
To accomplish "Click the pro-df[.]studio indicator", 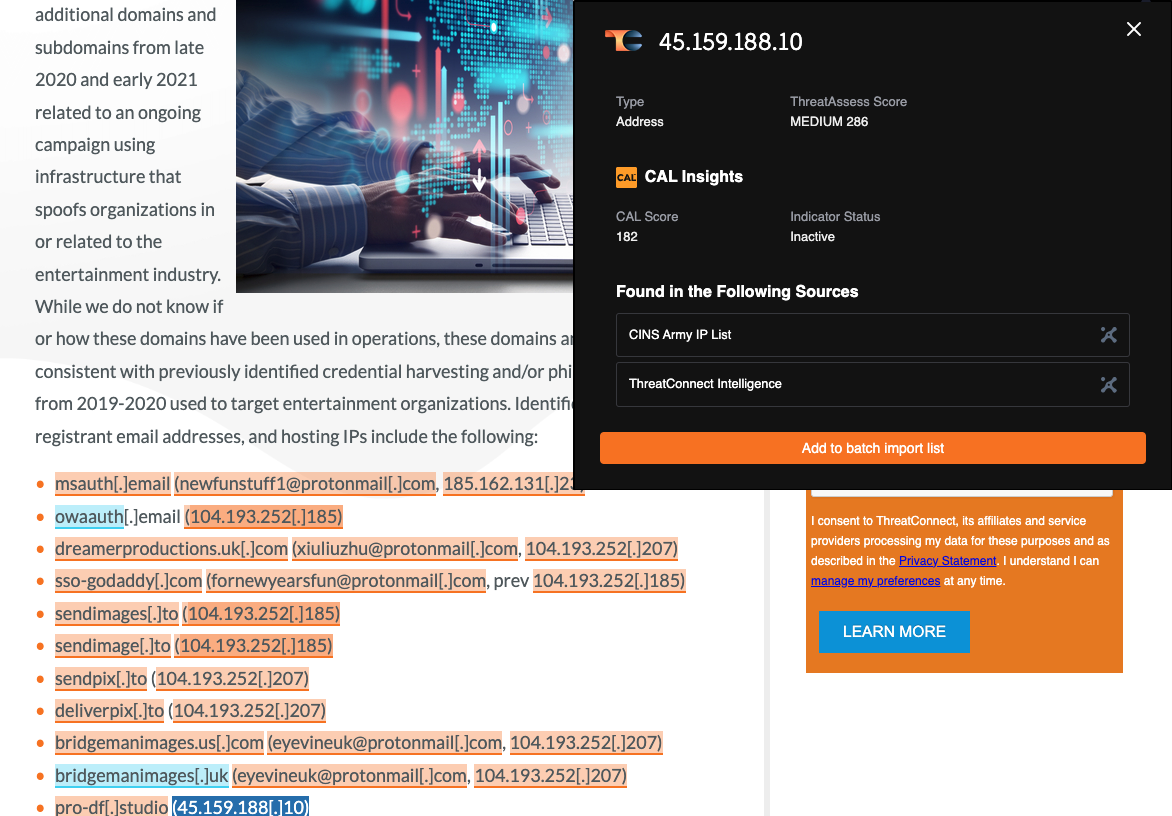I will (111, 807).
